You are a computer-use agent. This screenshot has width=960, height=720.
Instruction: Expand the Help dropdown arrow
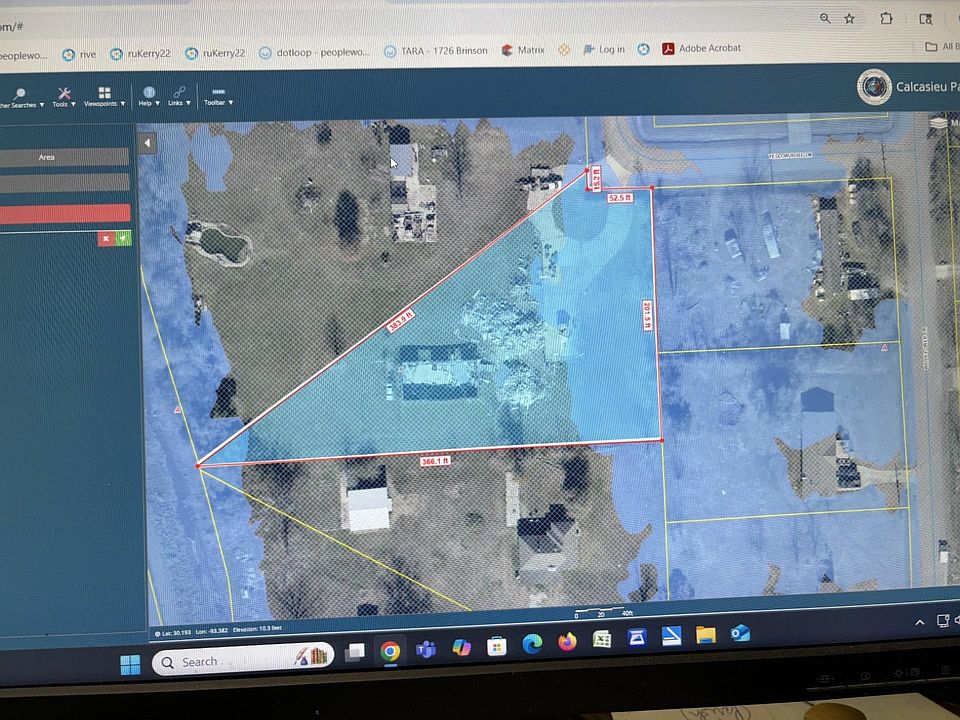point(157,103)
